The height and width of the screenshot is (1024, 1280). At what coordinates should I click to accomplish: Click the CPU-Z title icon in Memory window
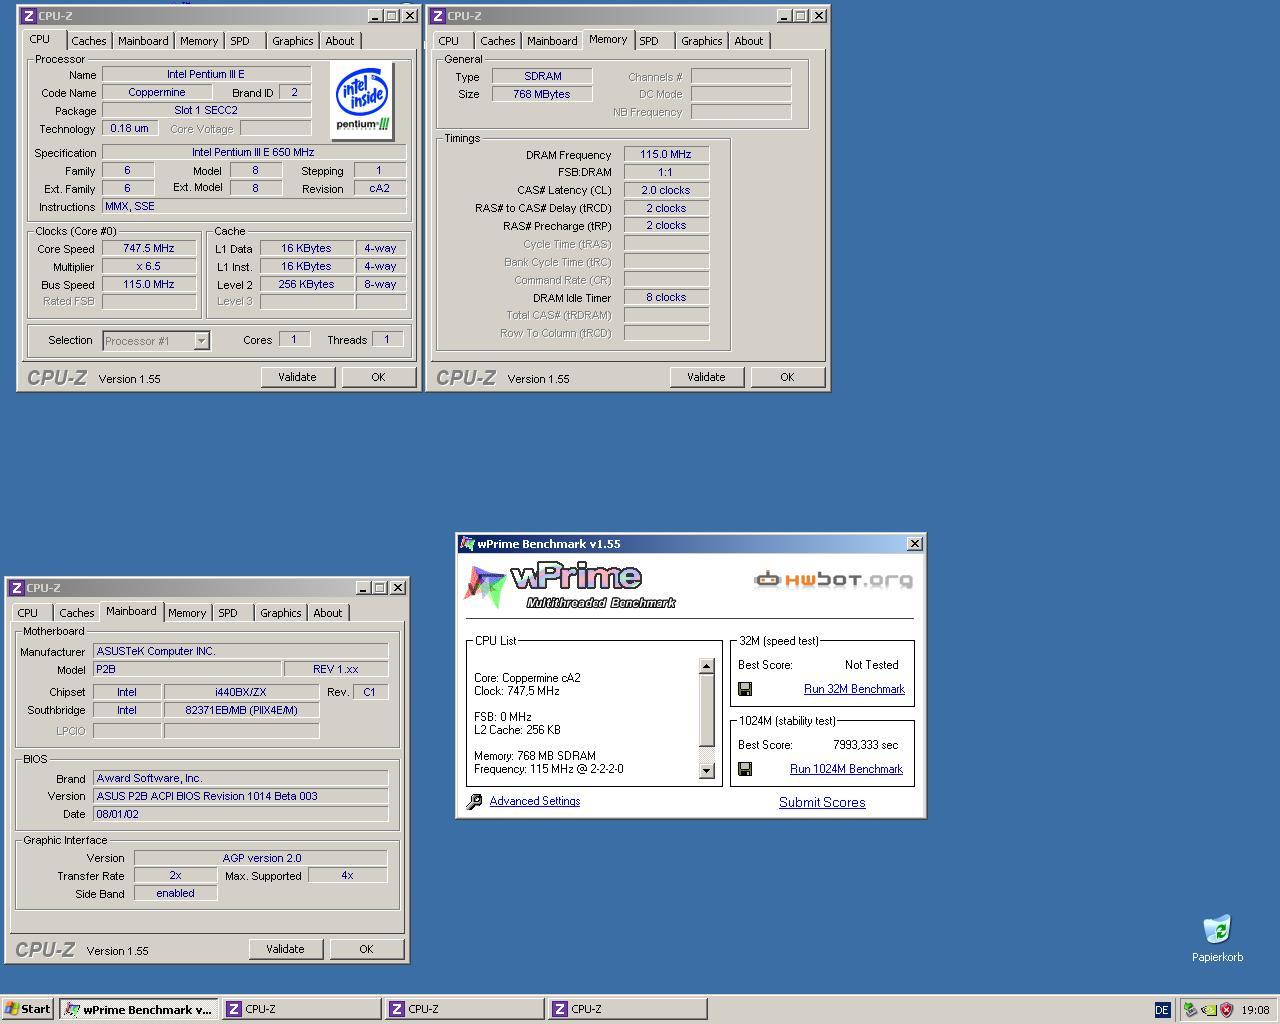(437, 16)
